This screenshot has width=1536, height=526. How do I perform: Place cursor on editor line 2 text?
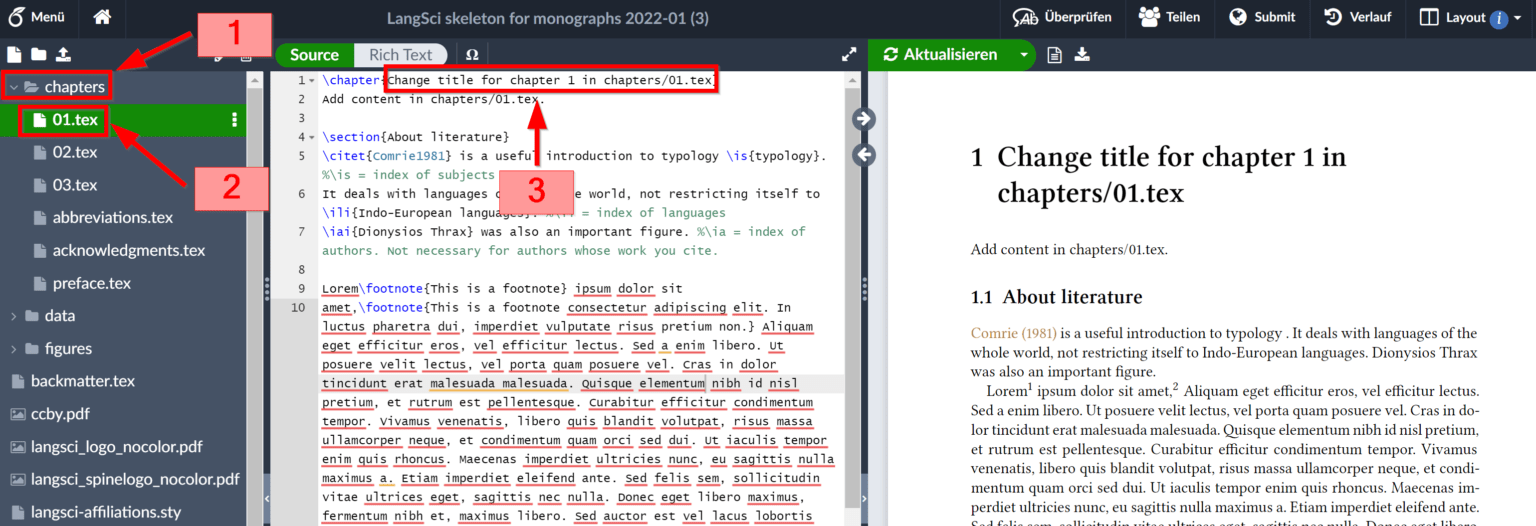point(434,99)
